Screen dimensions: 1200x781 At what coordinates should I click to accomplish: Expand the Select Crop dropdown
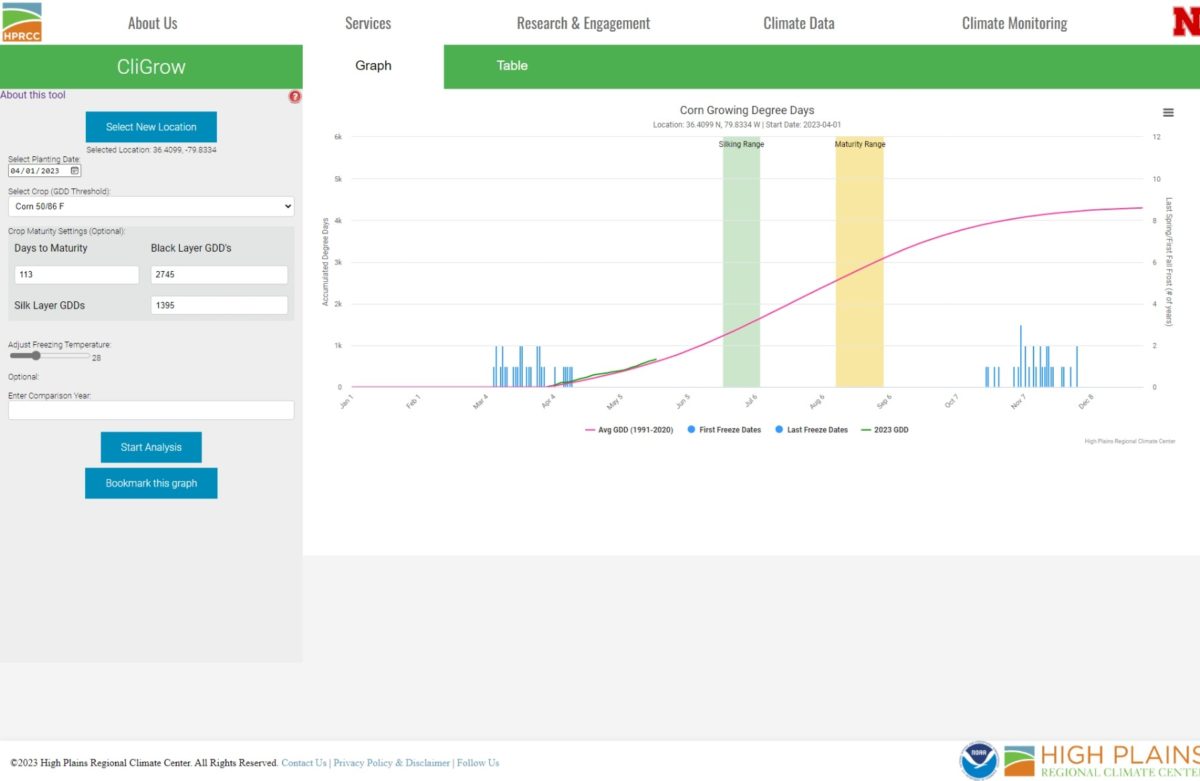[151, 206]
